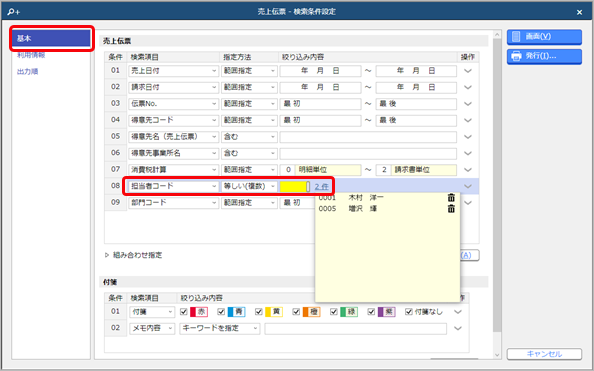Open the 売上日付 search item dropdown
The width and height of the screenshot is (594, 371).
(x=173, y=71)
